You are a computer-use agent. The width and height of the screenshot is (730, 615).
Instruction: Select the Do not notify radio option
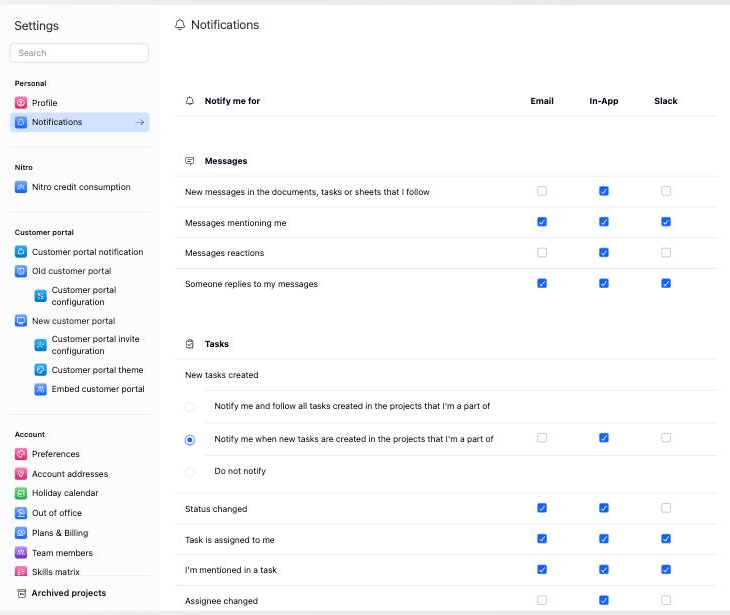coord(190,472)
